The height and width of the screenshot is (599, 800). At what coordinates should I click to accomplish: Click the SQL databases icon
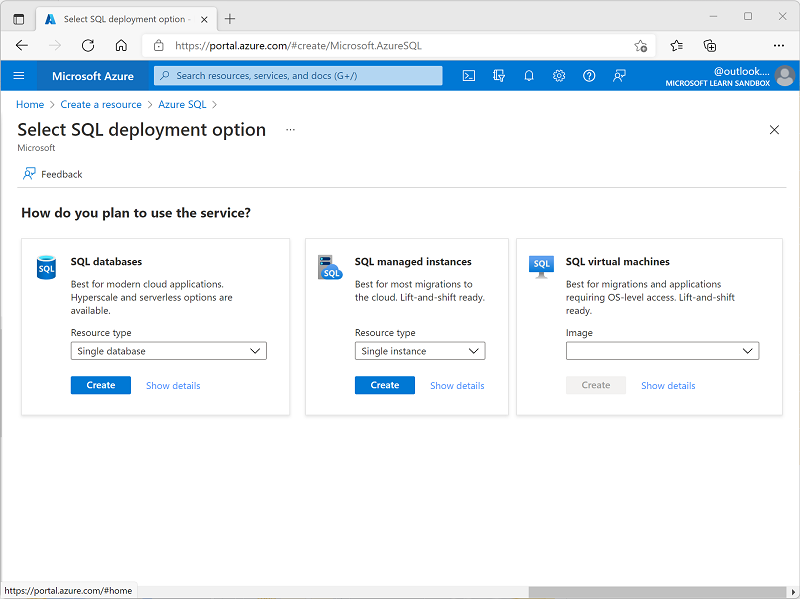pyautogui.click(x=46, y=268)
